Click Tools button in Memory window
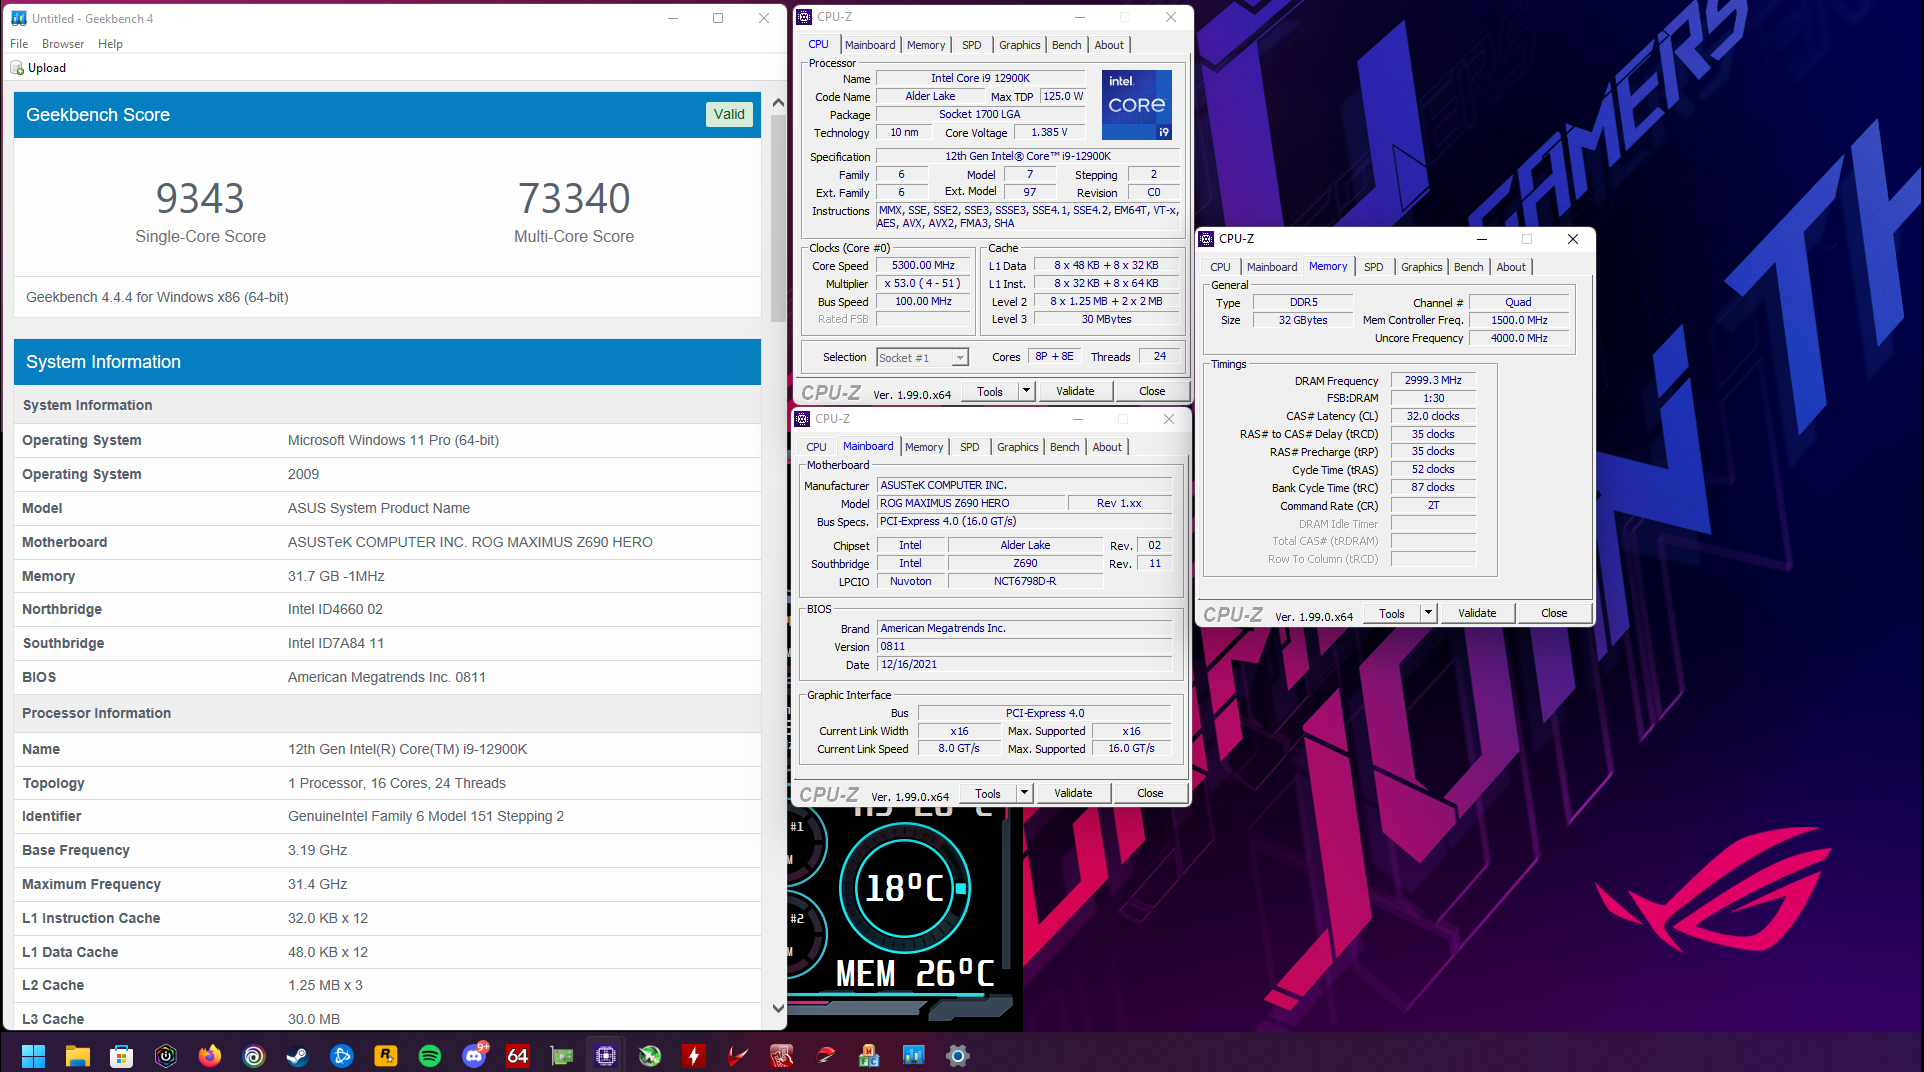Screen dimensions: 1924x1072 (x=1392, y=613)
